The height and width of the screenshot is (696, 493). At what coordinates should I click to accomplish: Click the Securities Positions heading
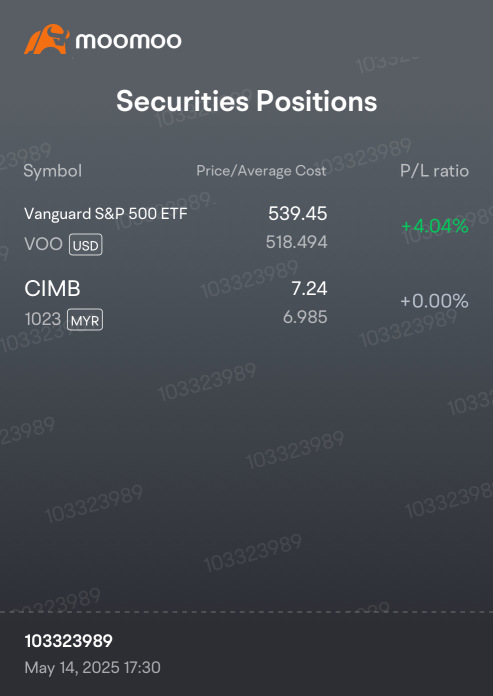[247, 101]
